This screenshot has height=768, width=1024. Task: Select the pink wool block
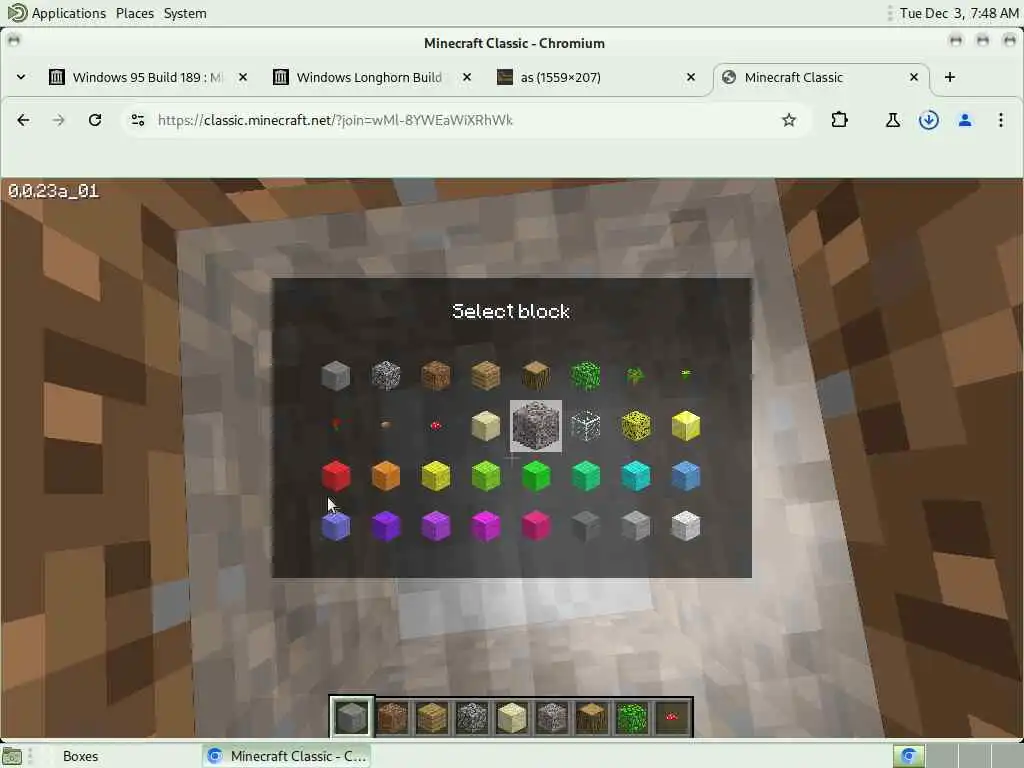point(536,526)
